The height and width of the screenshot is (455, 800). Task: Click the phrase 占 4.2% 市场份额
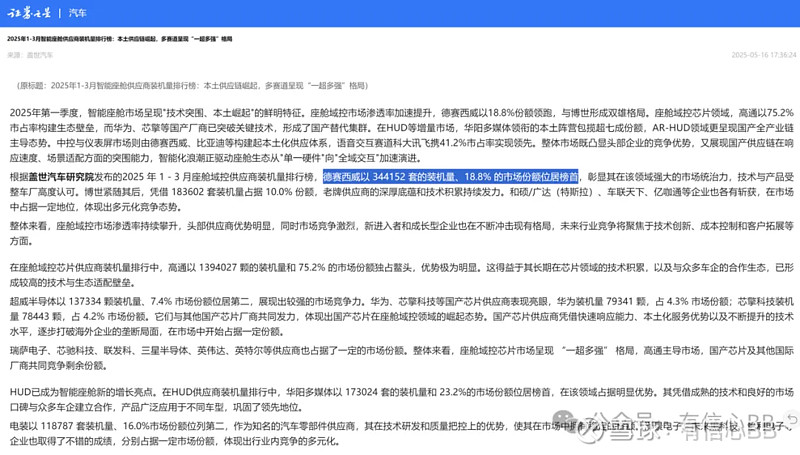pos(109,317)
